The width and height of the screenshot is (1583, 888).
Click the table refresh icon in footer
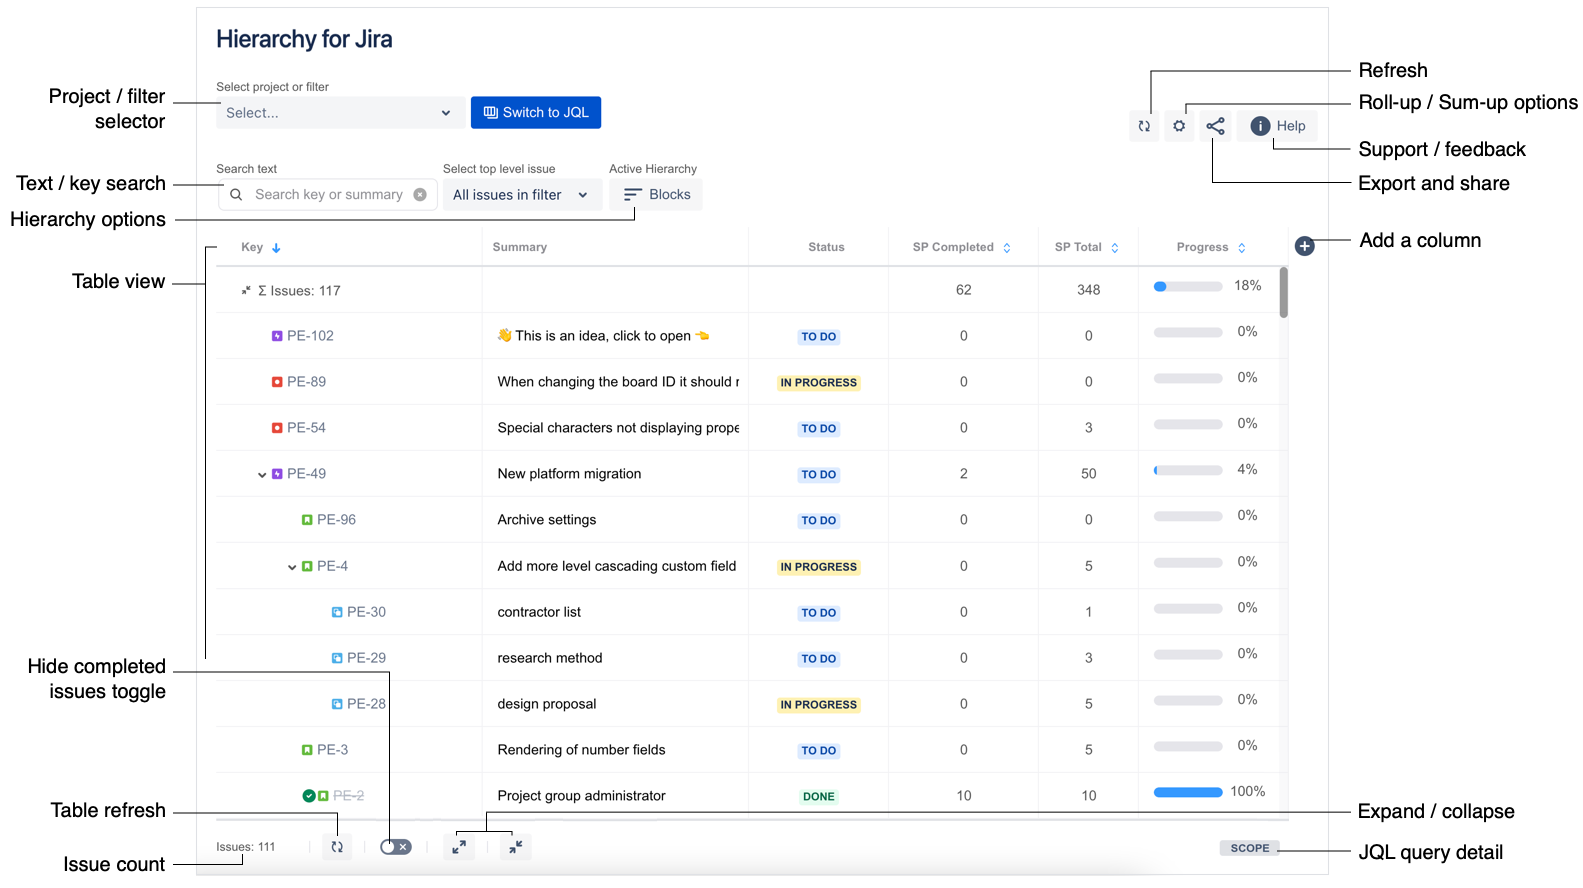[337, 847]
